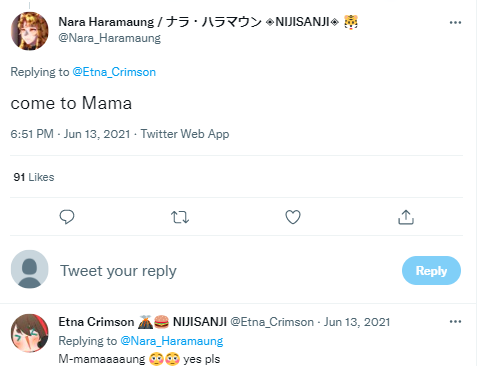Open more options on Nara's tweet
This screenshot has height=366, width=480.
455,23
